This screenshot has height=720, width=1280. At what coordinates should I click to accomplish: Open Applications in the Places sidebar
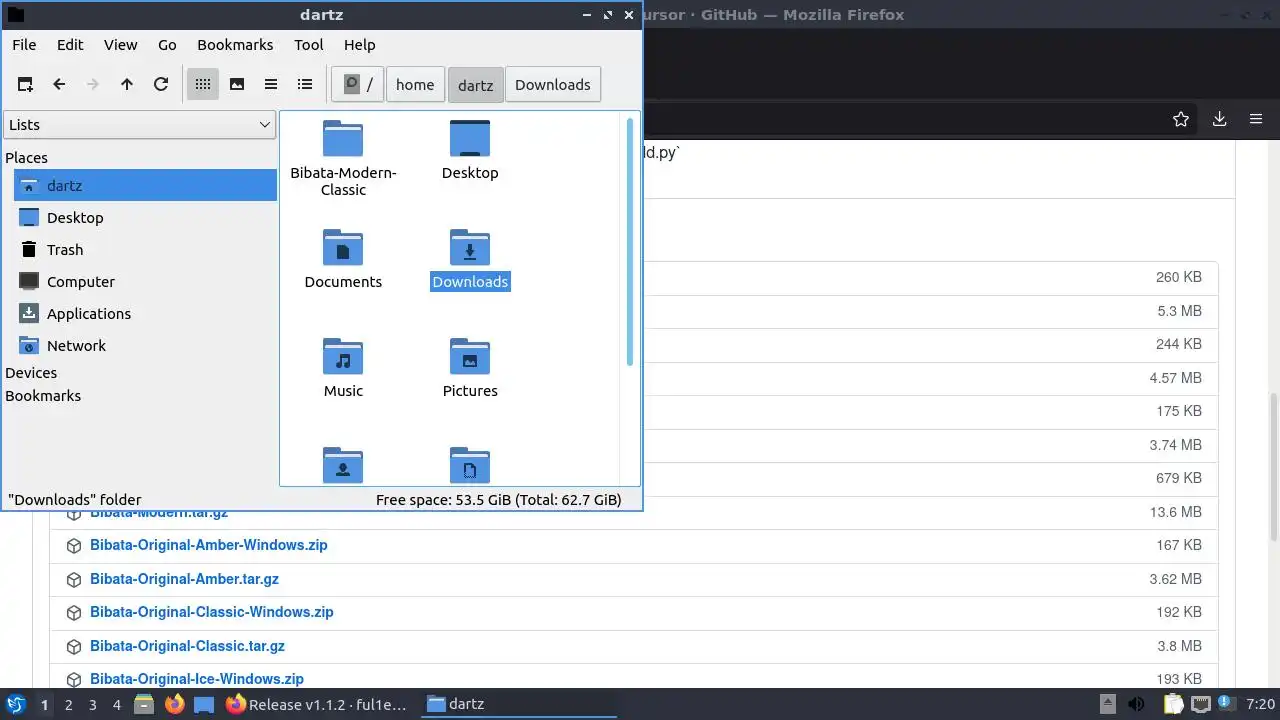tap(145, 313)
